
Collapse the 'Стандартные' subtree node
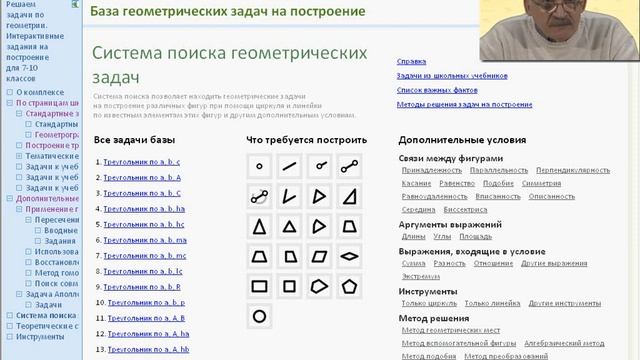(x=19, y=113)
